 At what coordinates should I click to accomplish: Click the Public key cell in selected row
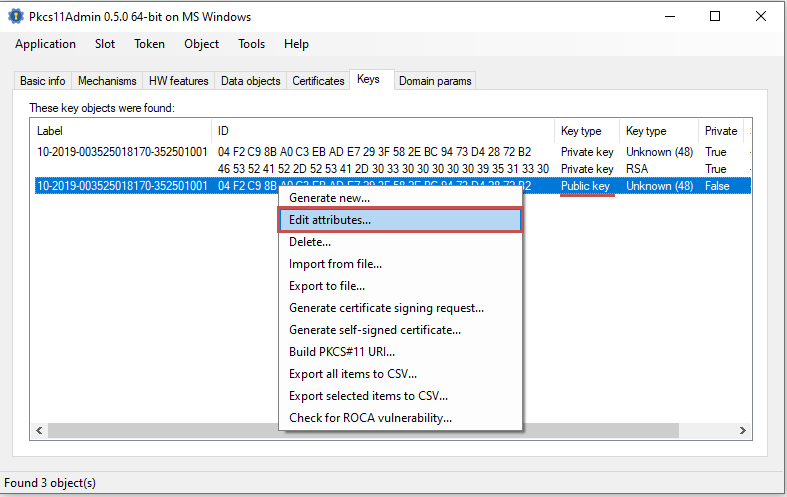pyautogui.click(x=585, y=186)
